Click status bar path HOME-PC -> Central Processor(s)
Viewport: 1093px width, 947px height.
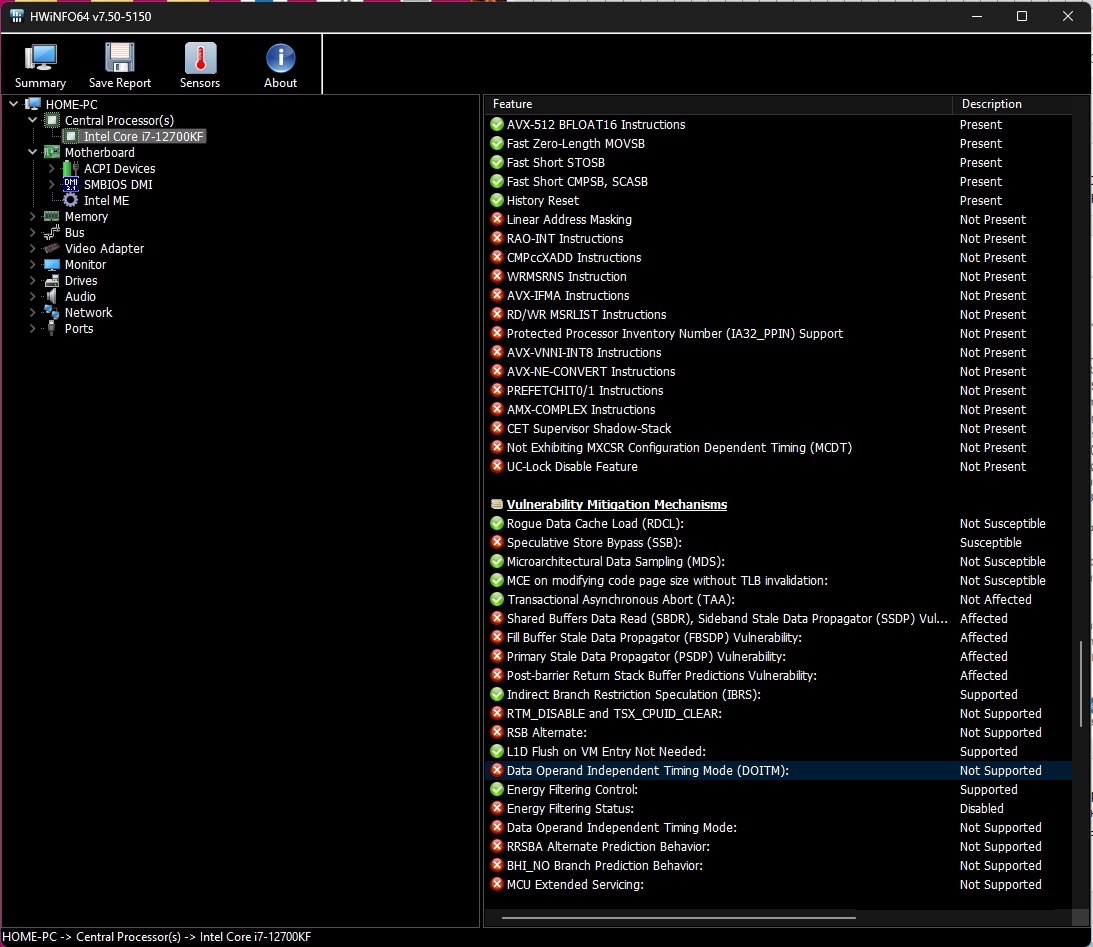[91, 937]
